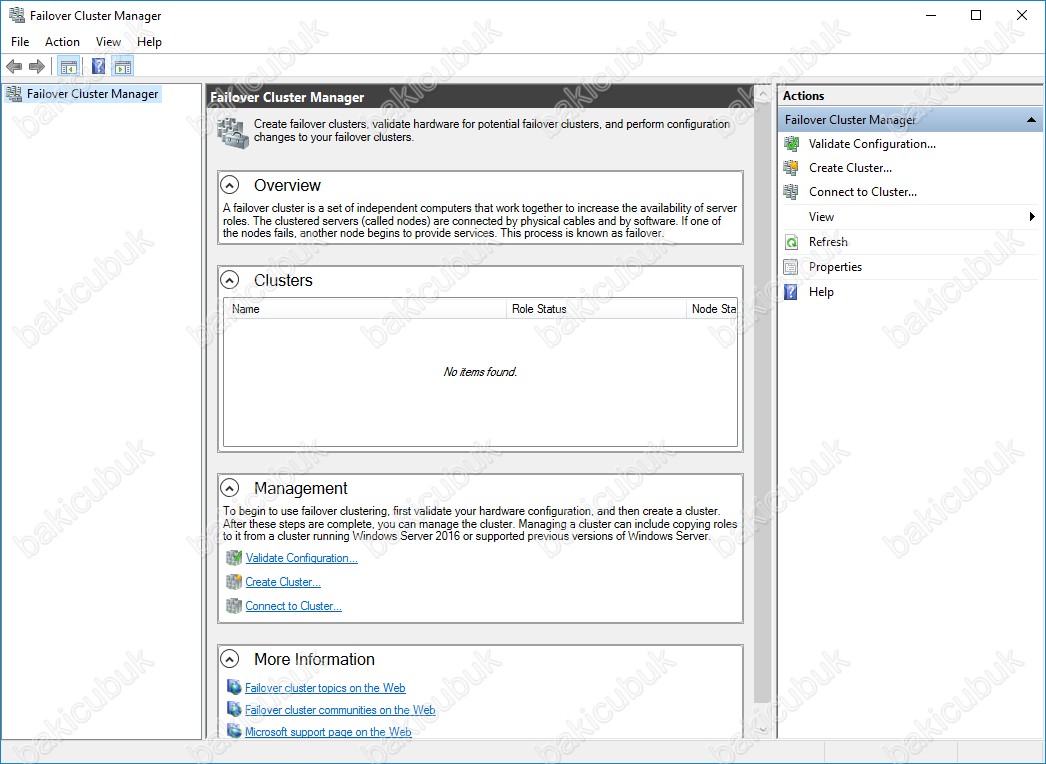Collapse the Overview section
This screenshot has height=764, width=1046.
[230, 185]
